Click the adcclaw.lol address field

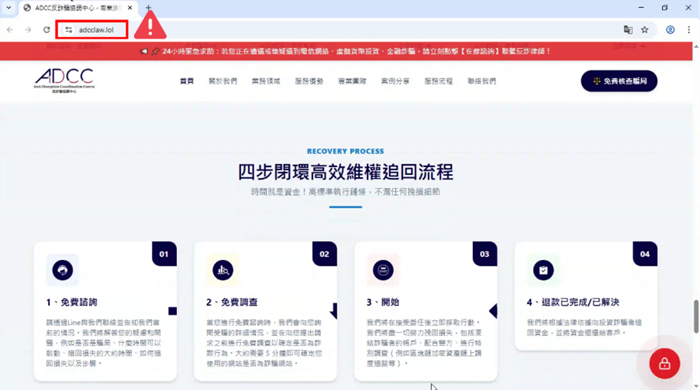[x=96, y=30]
